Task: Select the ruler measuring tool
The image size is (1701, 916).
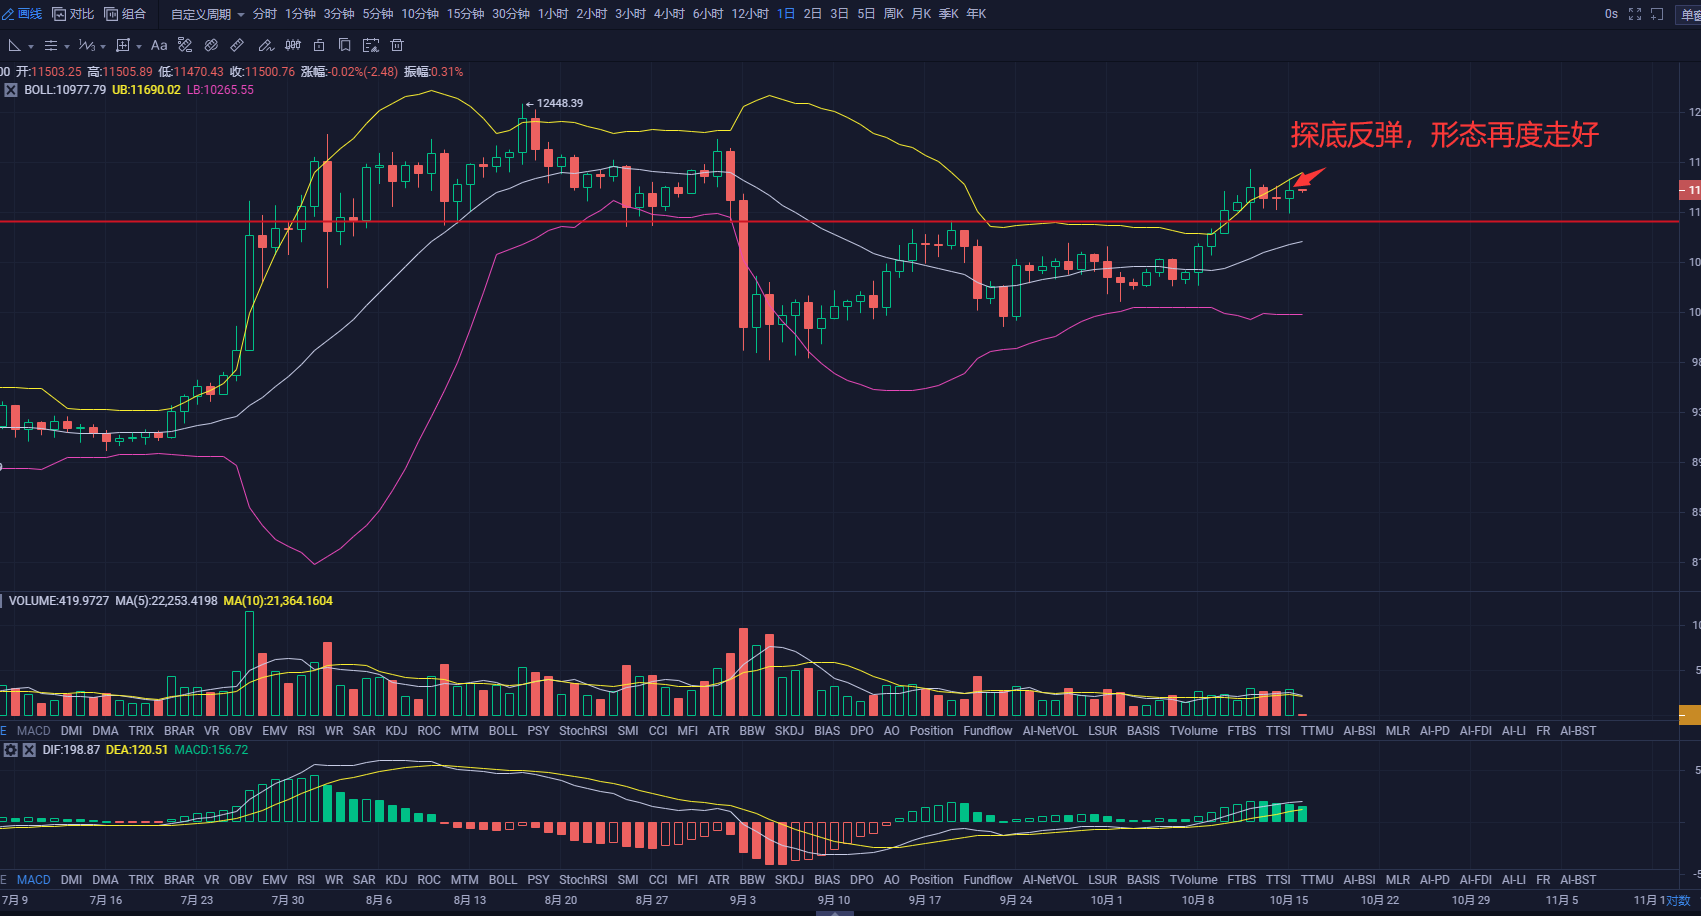Action: 237,45
